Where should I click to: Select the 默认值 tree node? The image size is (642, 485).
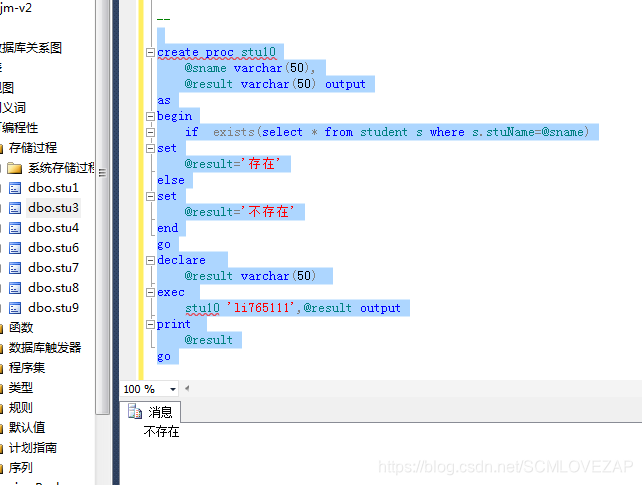(x=27, y=428)
